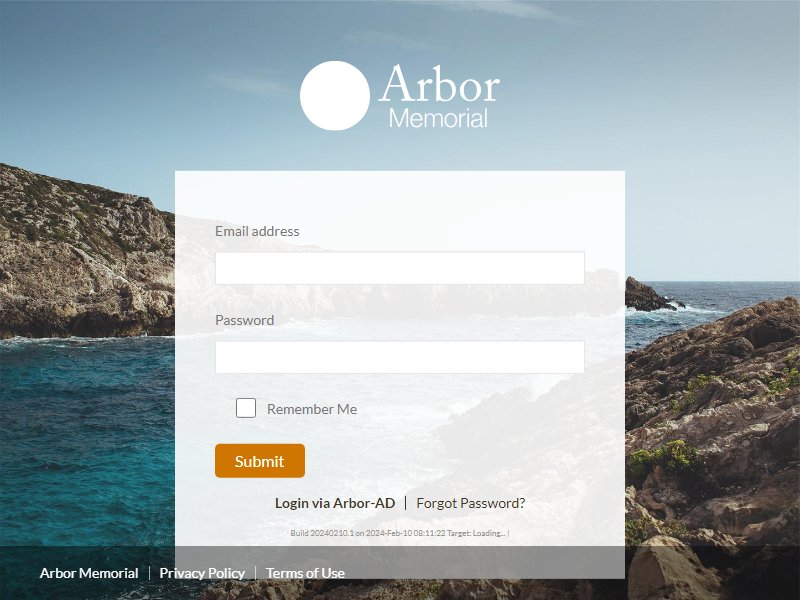Click the divider between Privacy Policy and Terms

tap(255, 573)
